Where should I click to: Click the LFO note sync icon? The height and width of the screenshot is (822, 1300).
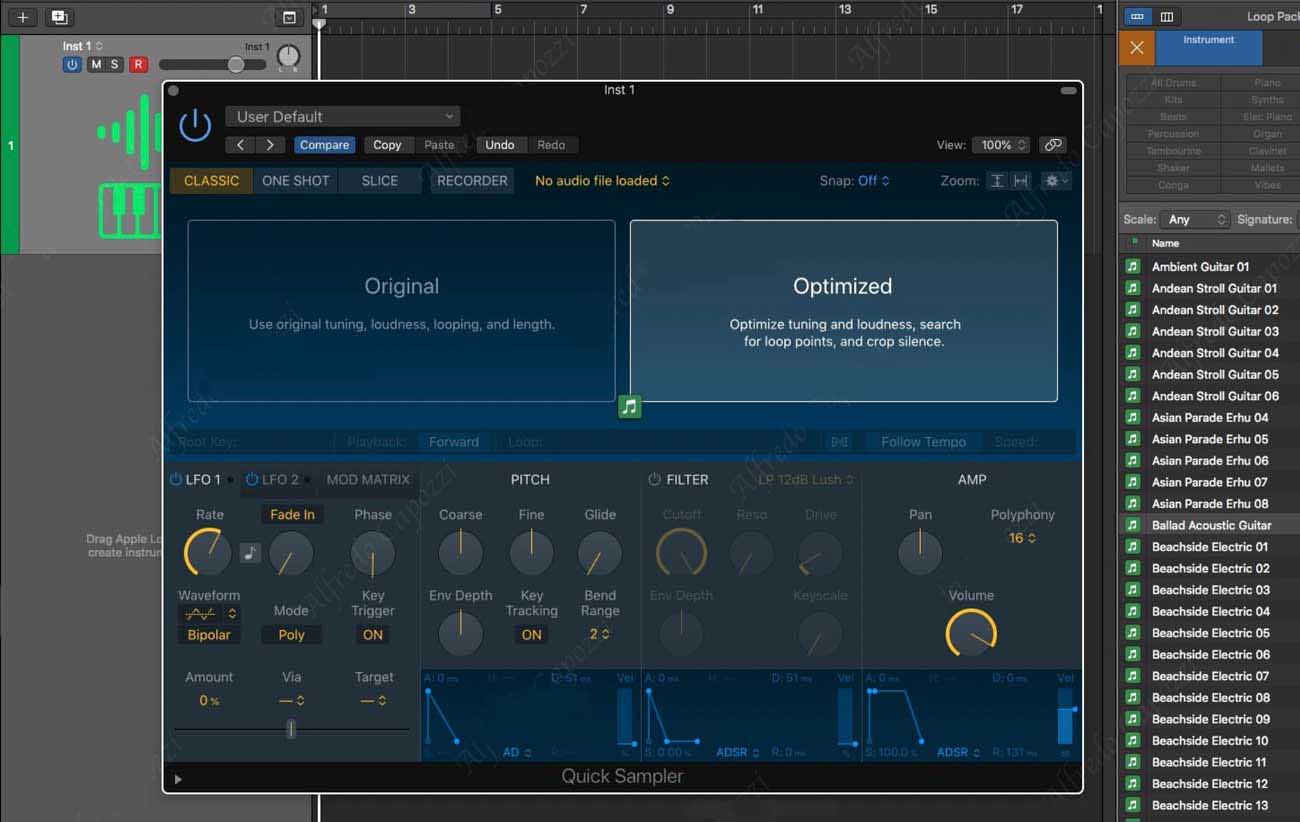click(250, 553)
